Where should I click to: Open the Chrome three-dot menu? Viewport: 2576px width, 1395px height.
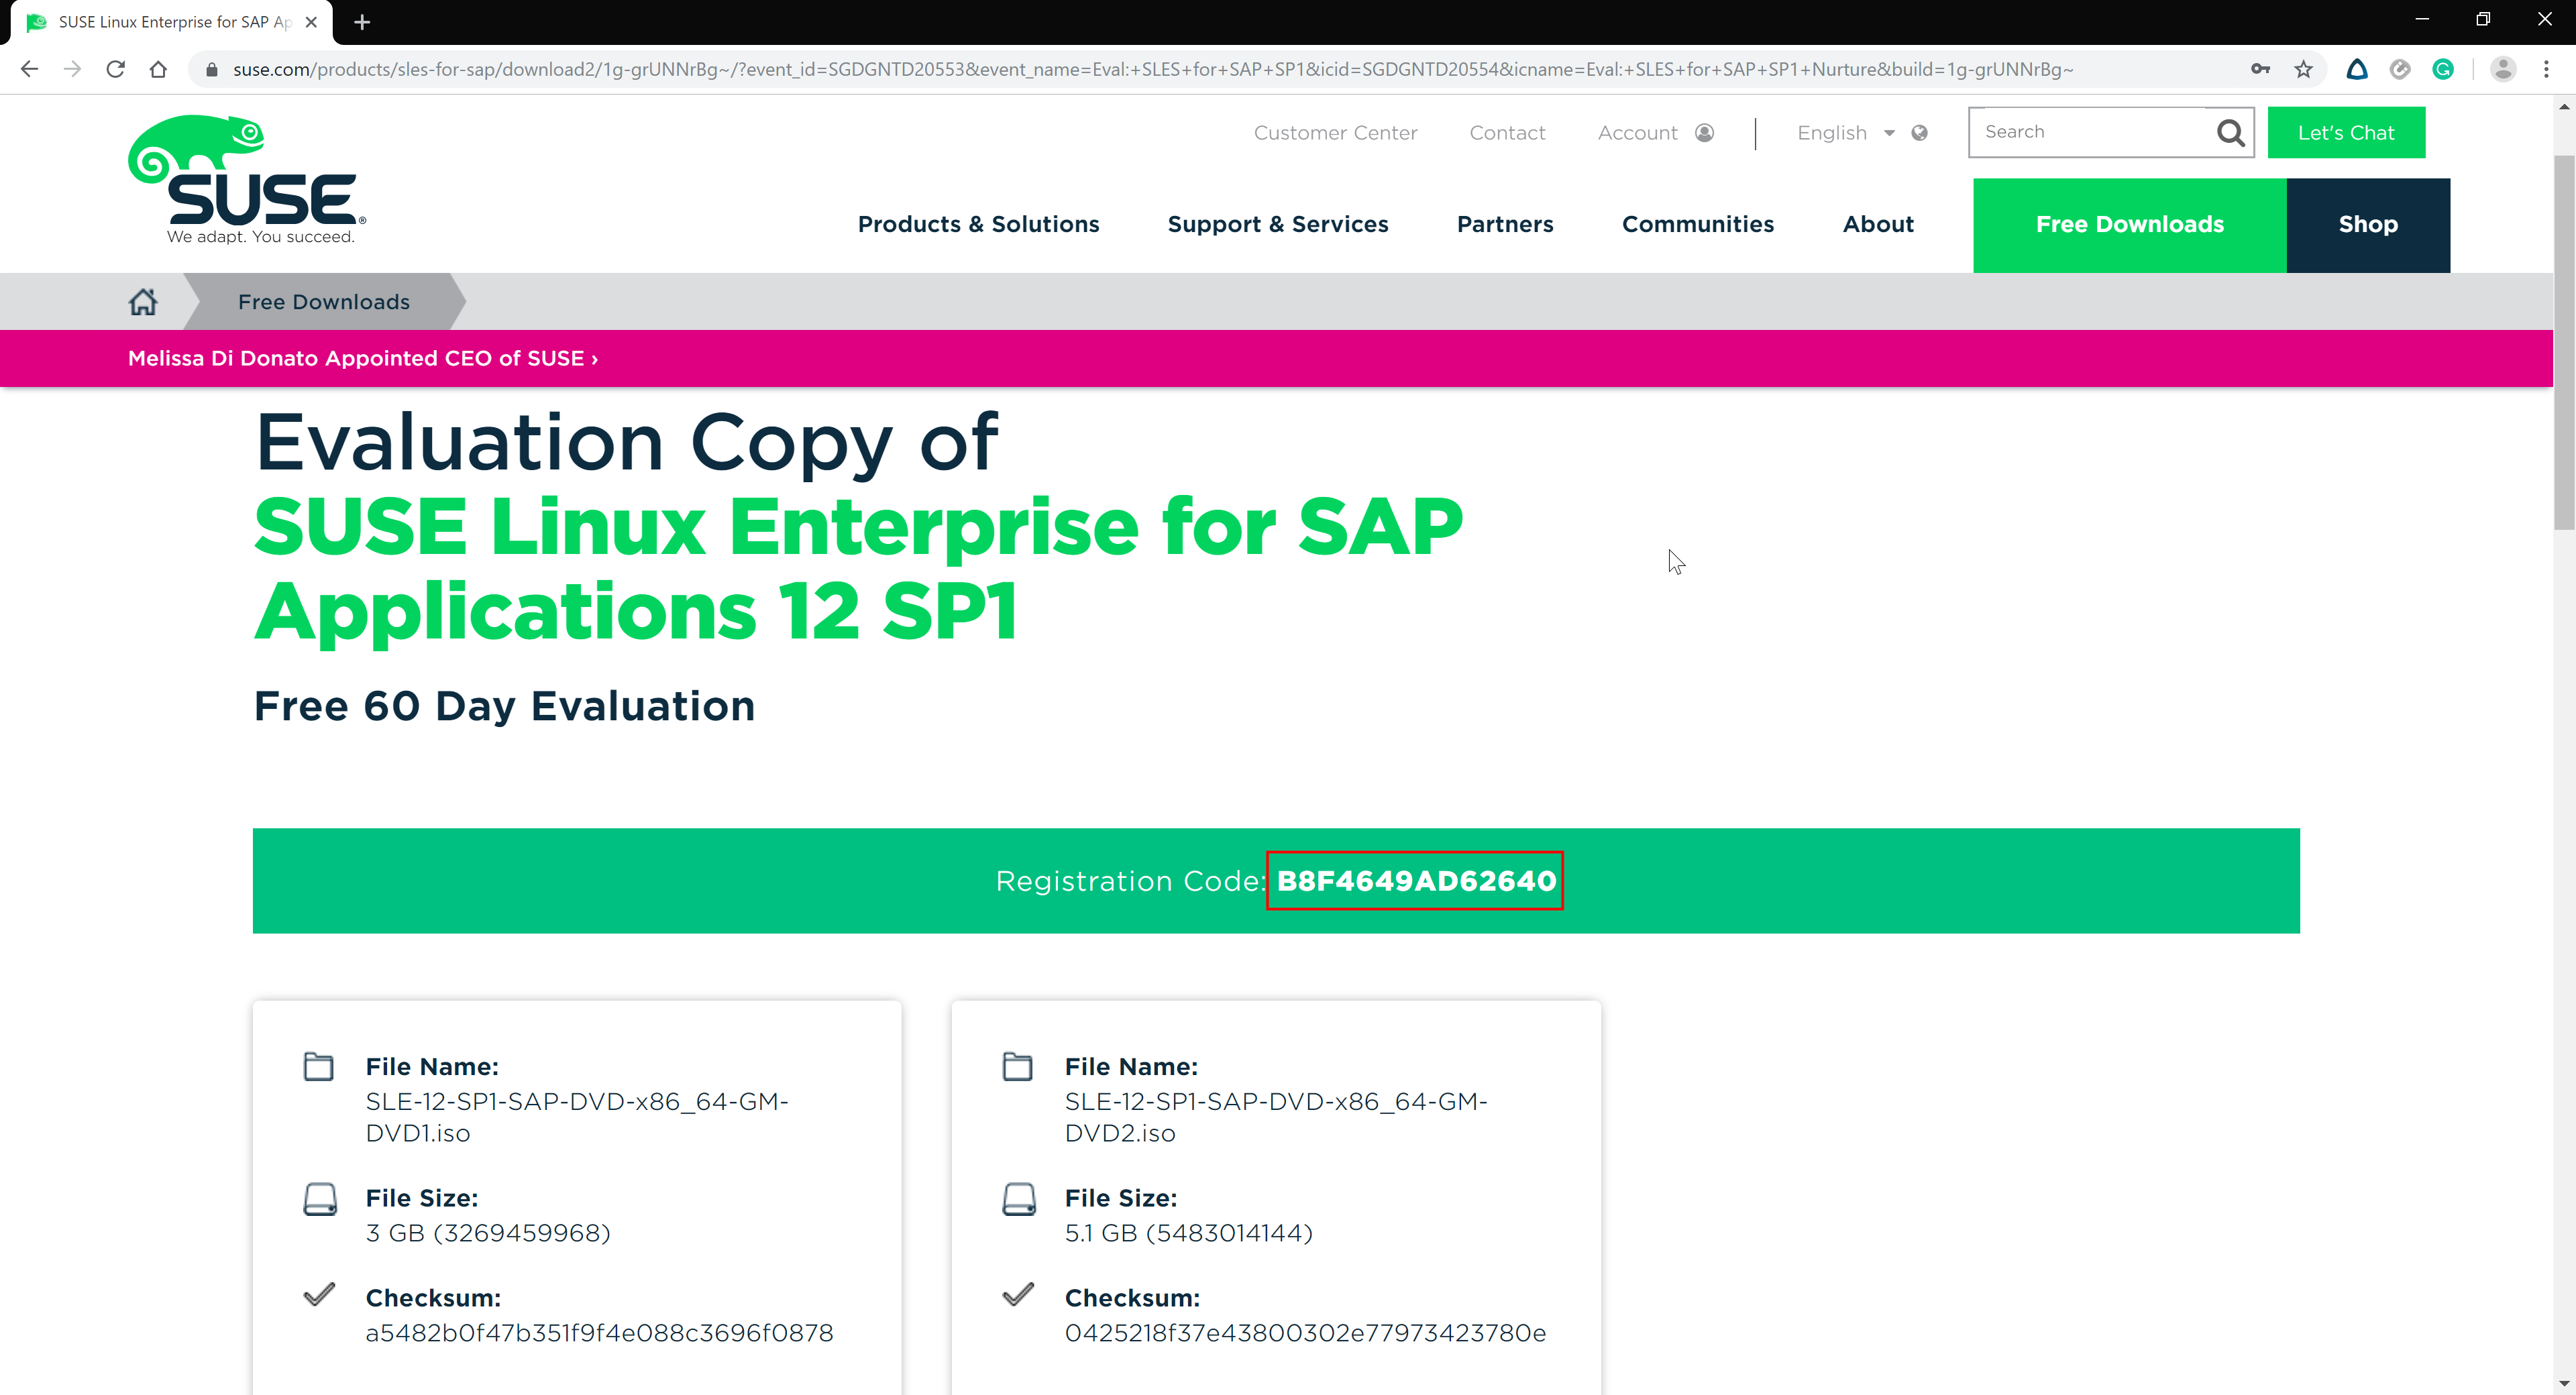point(2547,69)
